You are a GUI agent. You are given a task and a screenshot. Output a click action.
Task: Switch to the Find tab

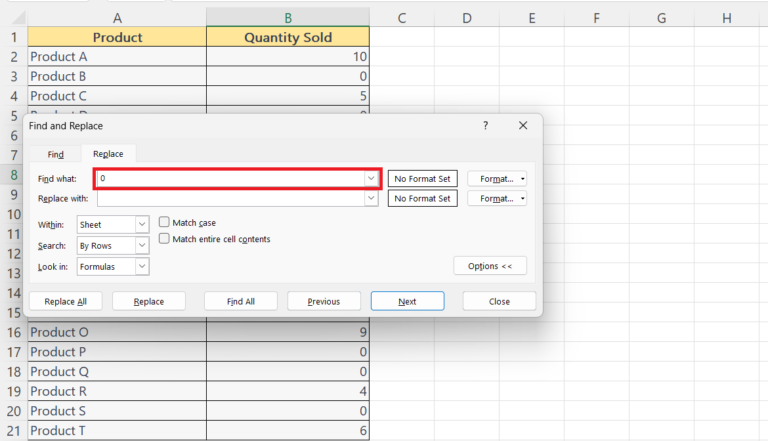point(56,154)
